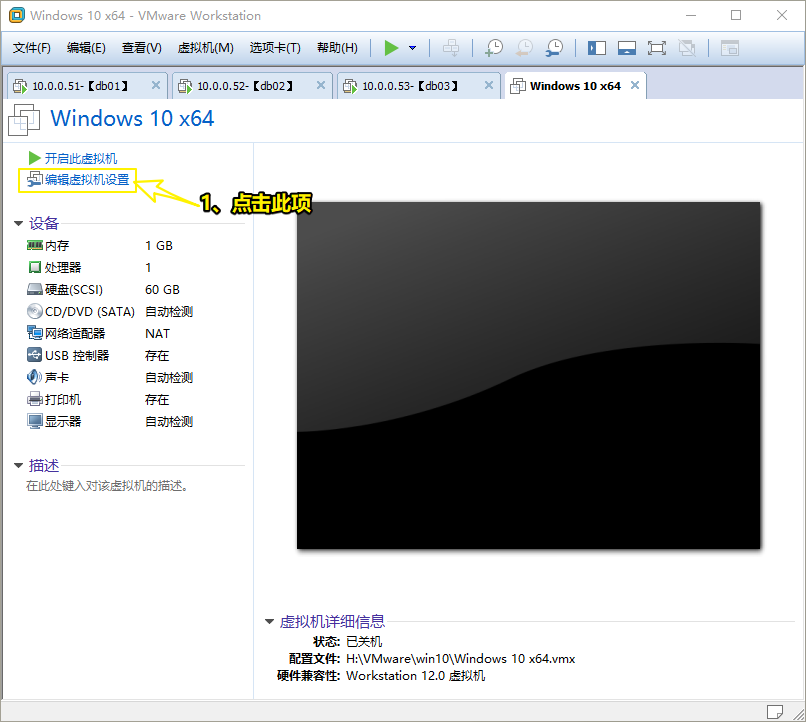Take a snapshot using the clock-plus icon
The image size is (806, 722).
[x=494, y=48]
